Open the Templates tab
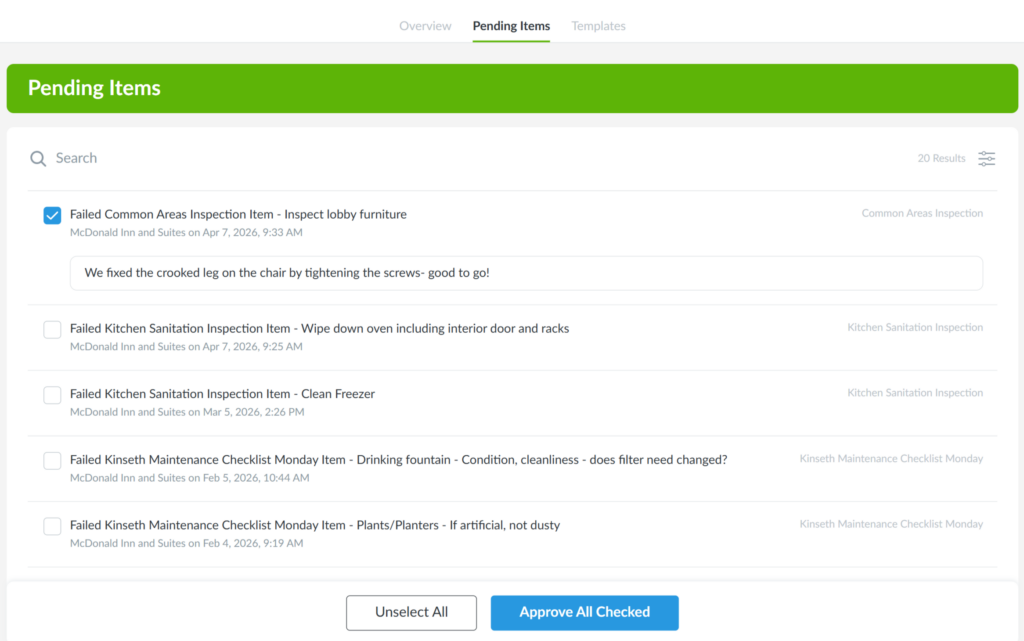The width and height of the screenshot is (1024, 641). click(598, 26)
